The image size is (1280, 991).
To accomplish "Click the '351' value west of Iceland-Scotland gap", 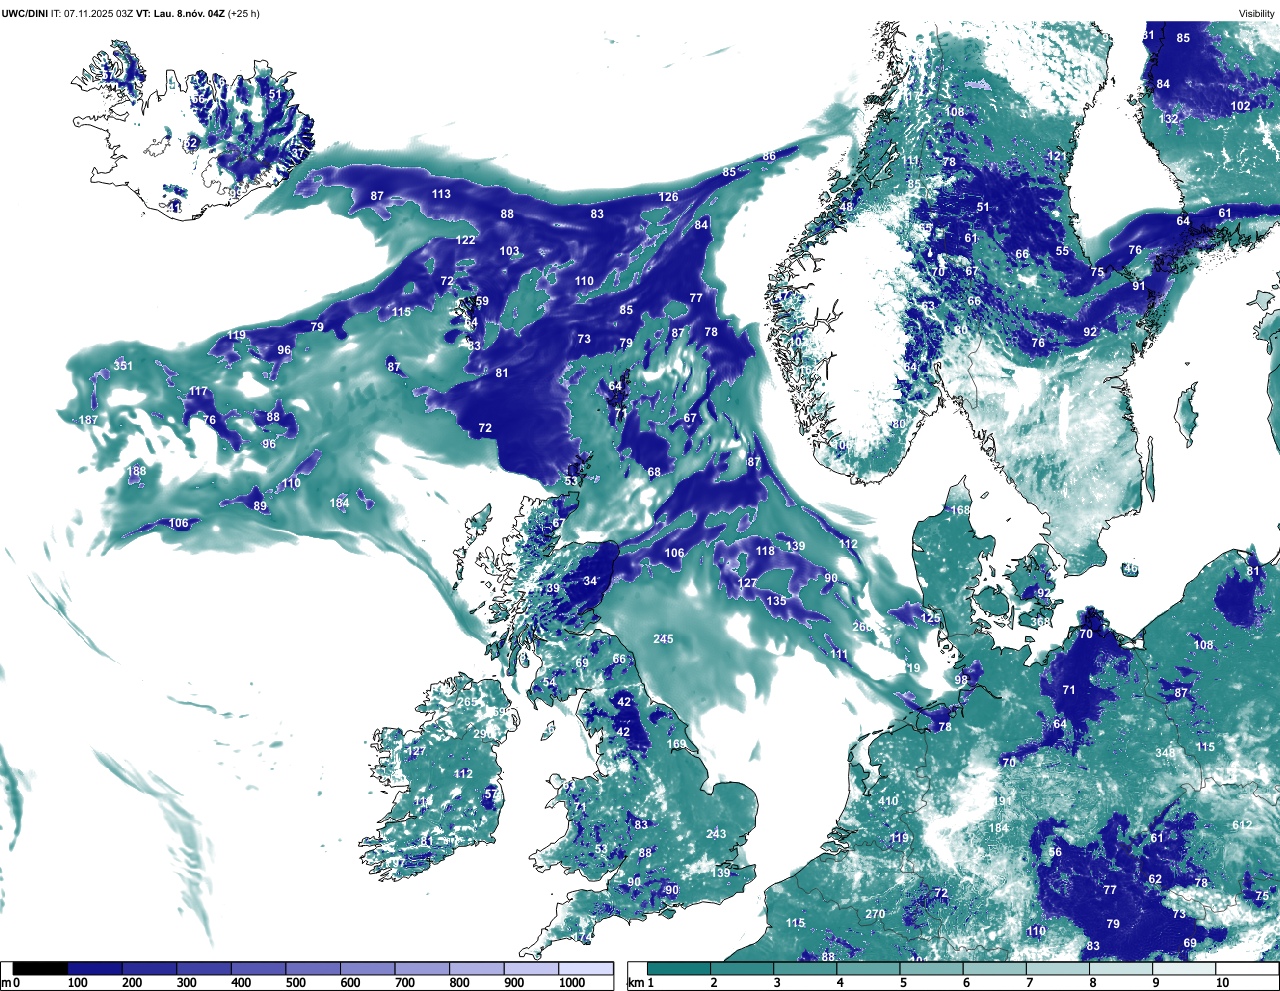I will 123,366.
